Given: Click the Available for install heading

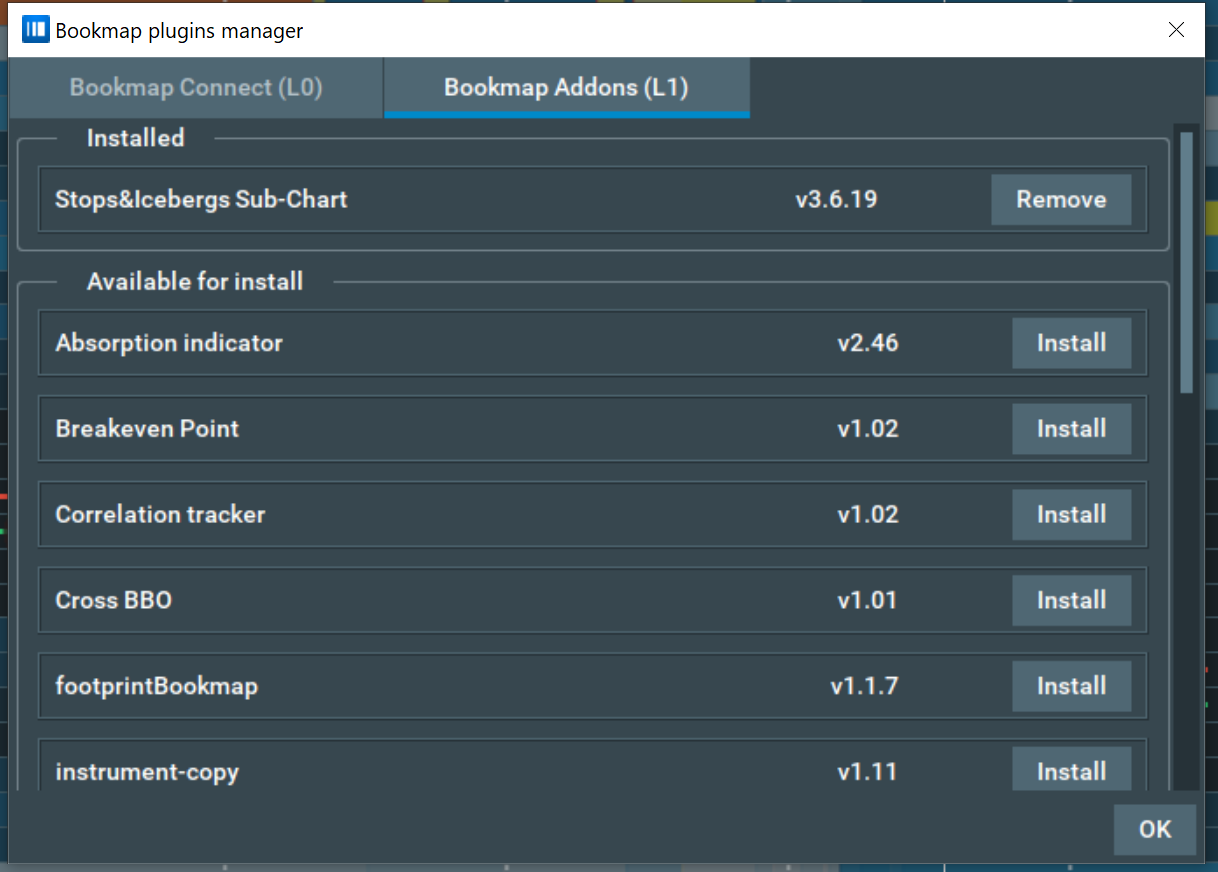Looking at the screenshot, I should (195, 282).
